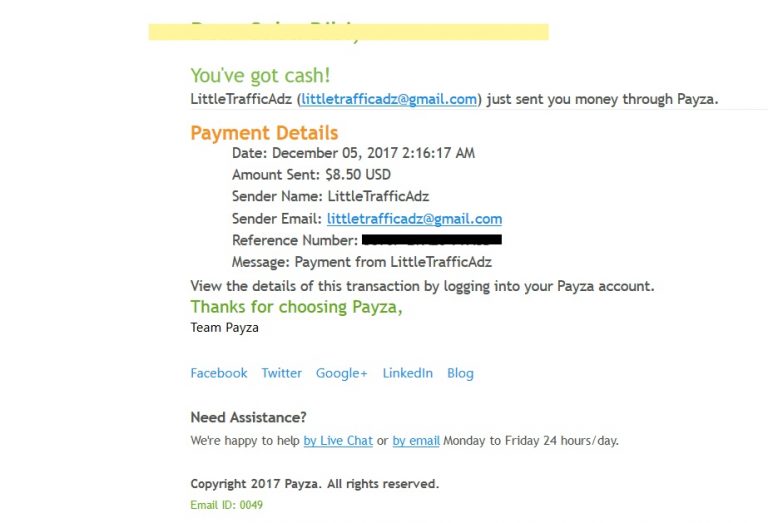Screen dimensions: 768x523
Task: Click the "Payment Details" heading
Action: 264,133
